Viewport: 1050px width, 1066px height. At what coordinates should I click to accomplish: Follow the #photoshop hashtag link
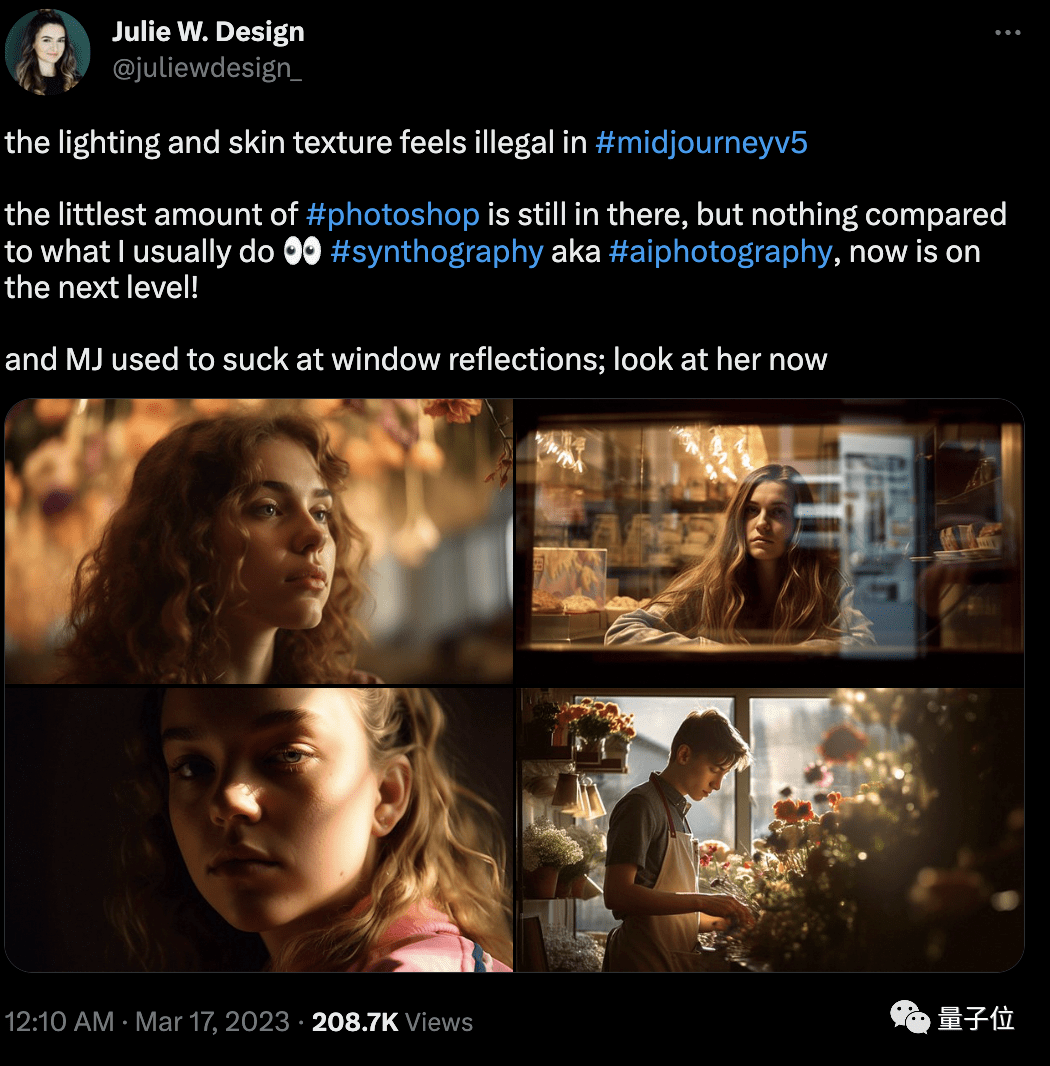pyautogui.click(x=392, y=215)
